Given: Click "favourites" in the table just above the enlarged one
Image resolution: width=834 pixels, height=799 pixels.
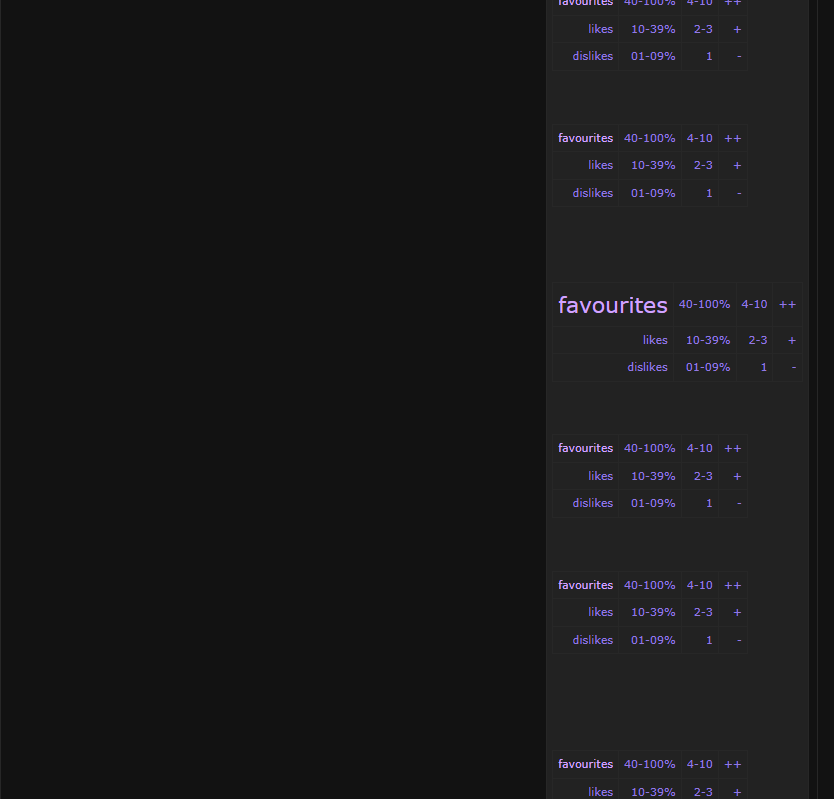Looking at the screenshot, I should pos(585,138).
